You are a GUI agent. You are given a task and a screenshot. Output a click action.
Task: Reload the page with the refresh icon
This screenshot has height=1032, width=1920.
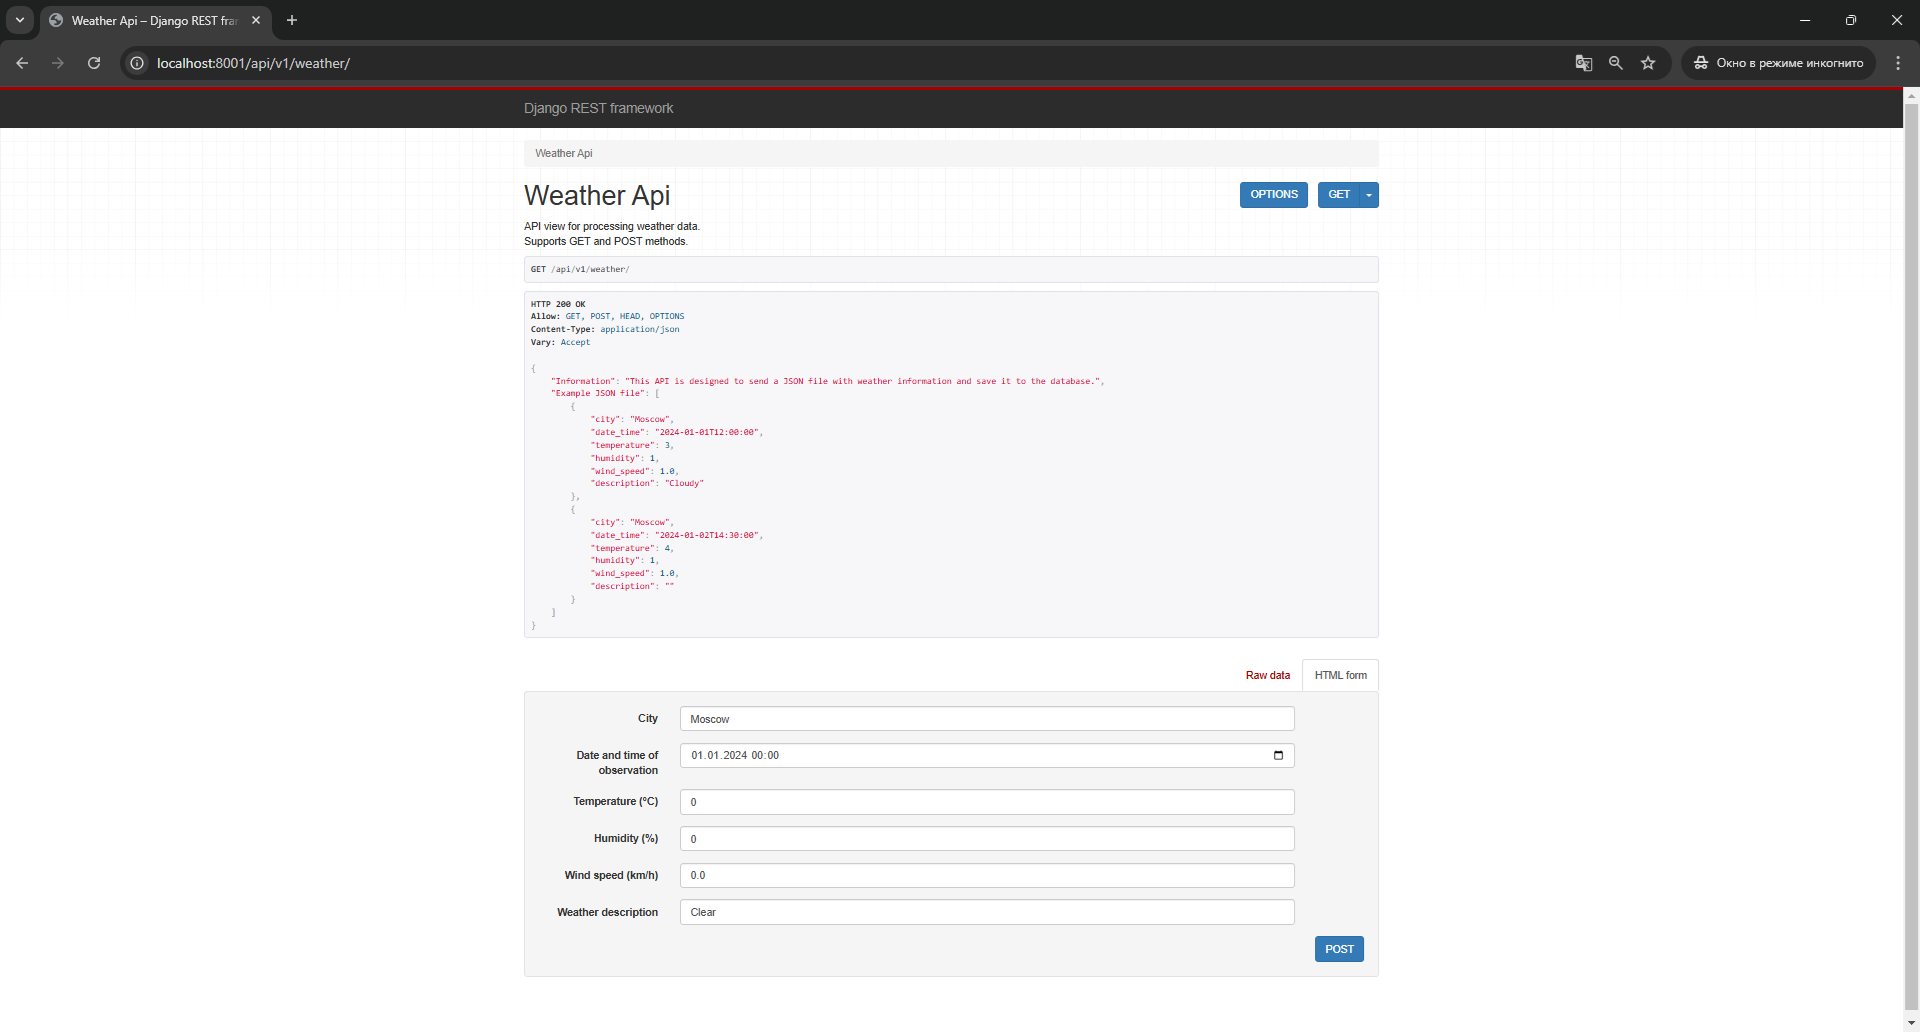pyautogui.click(x=94, y=63)
